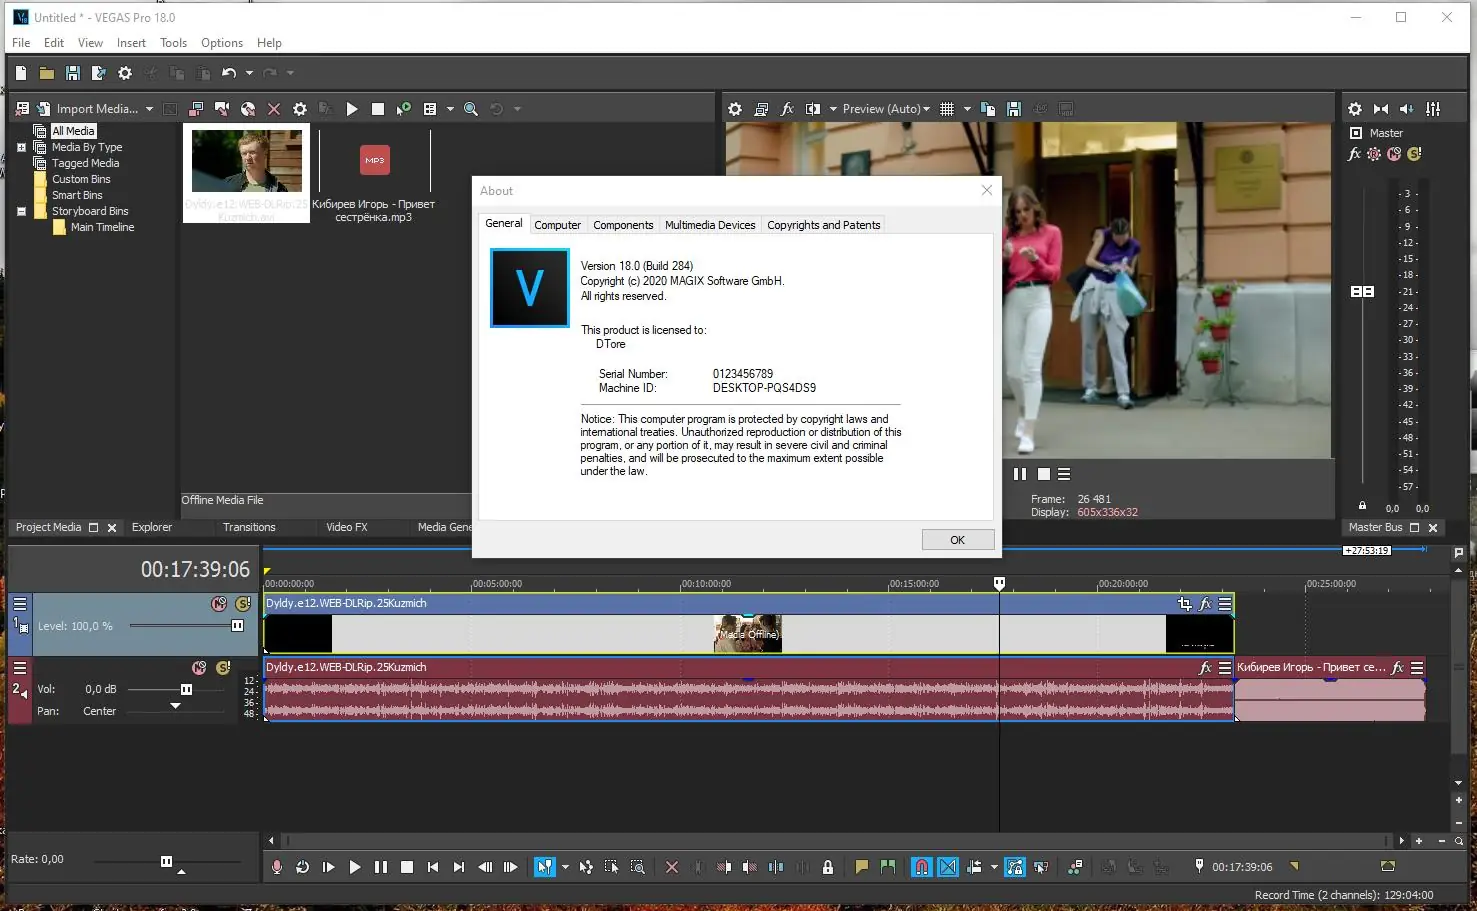Toggle Enable Snapping magnet button
The image size is (1477, 911).
(x=921, y=867)
